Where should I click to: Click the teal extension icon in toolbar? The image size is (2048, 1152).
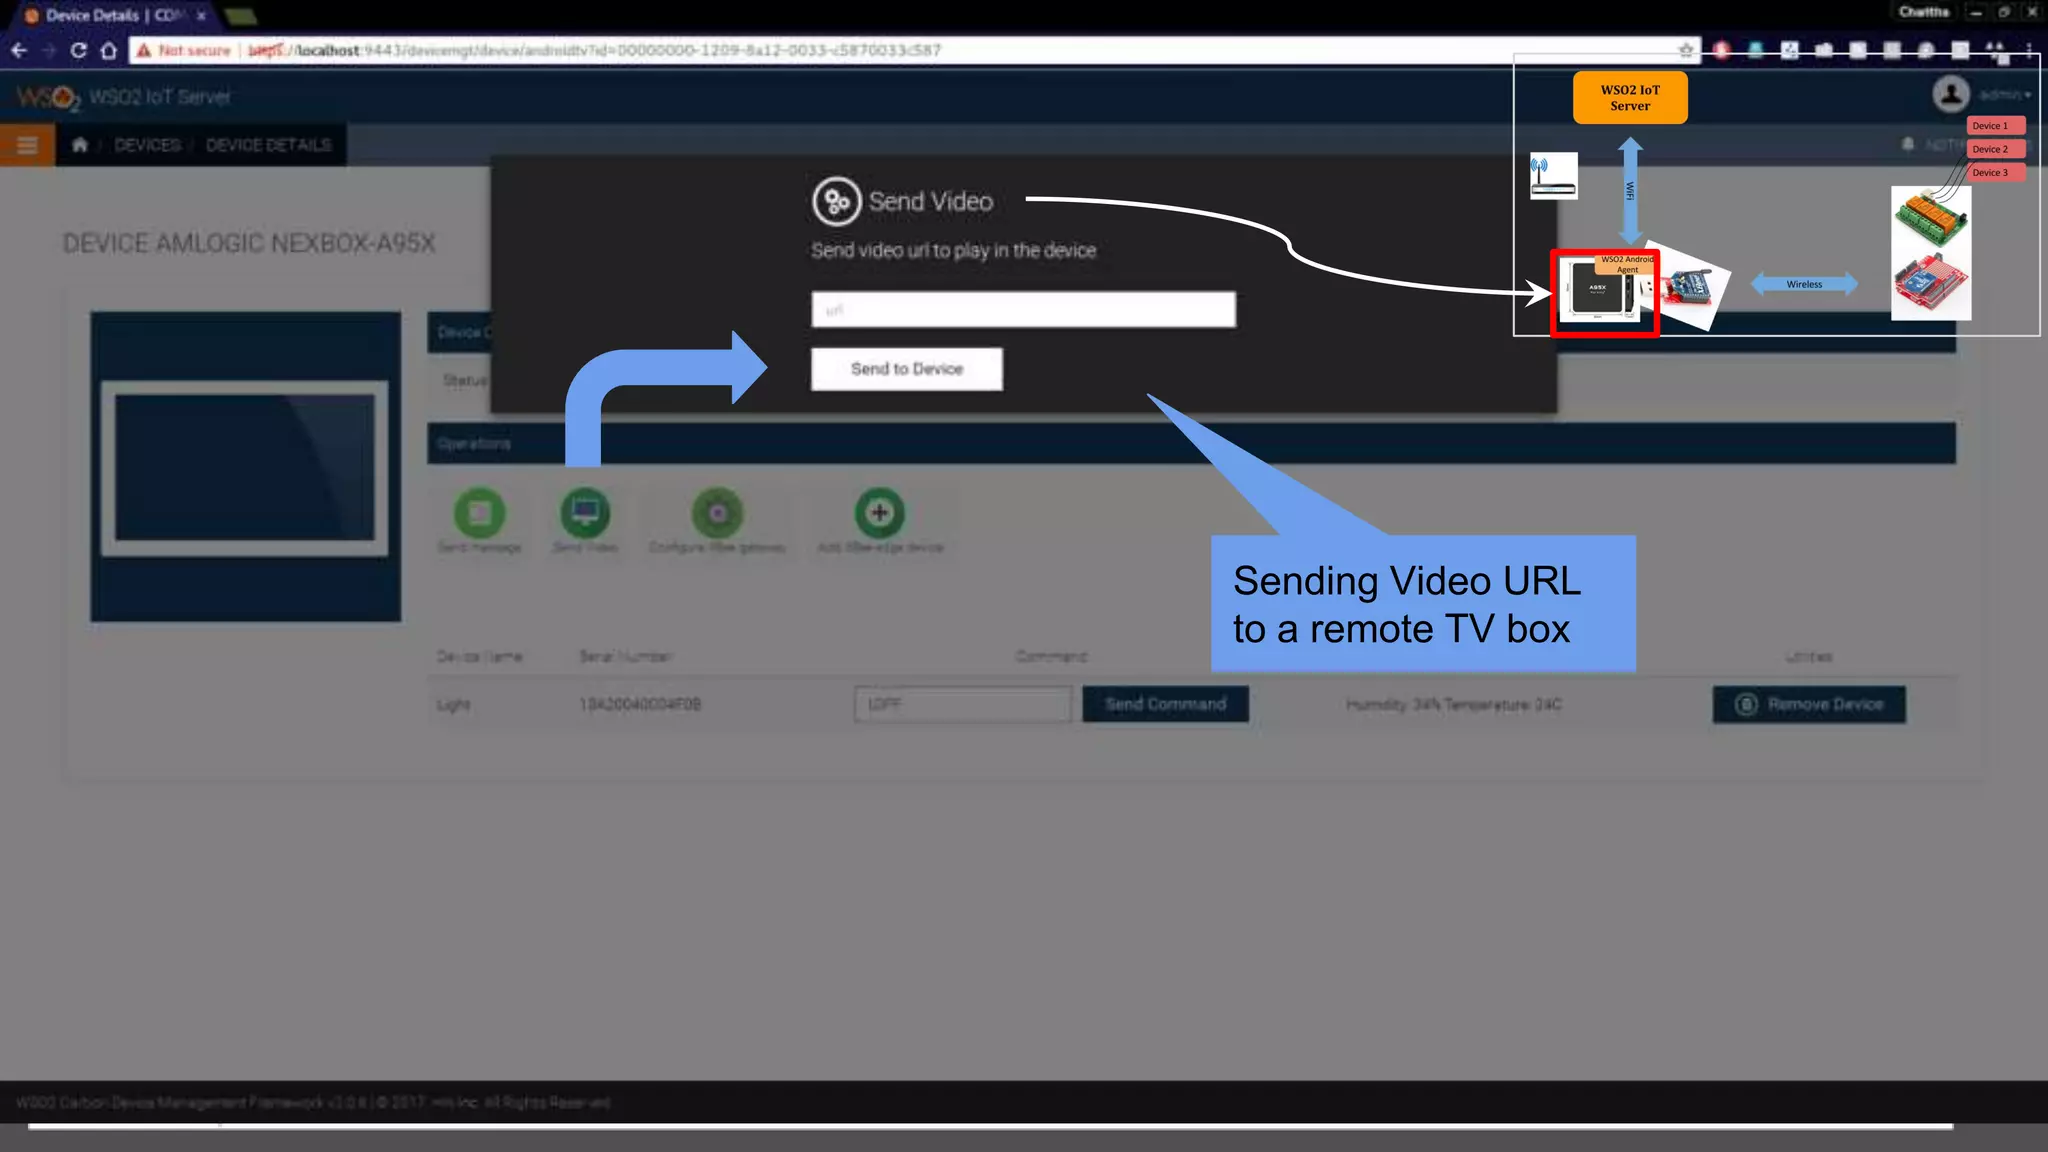[1756, 50]
